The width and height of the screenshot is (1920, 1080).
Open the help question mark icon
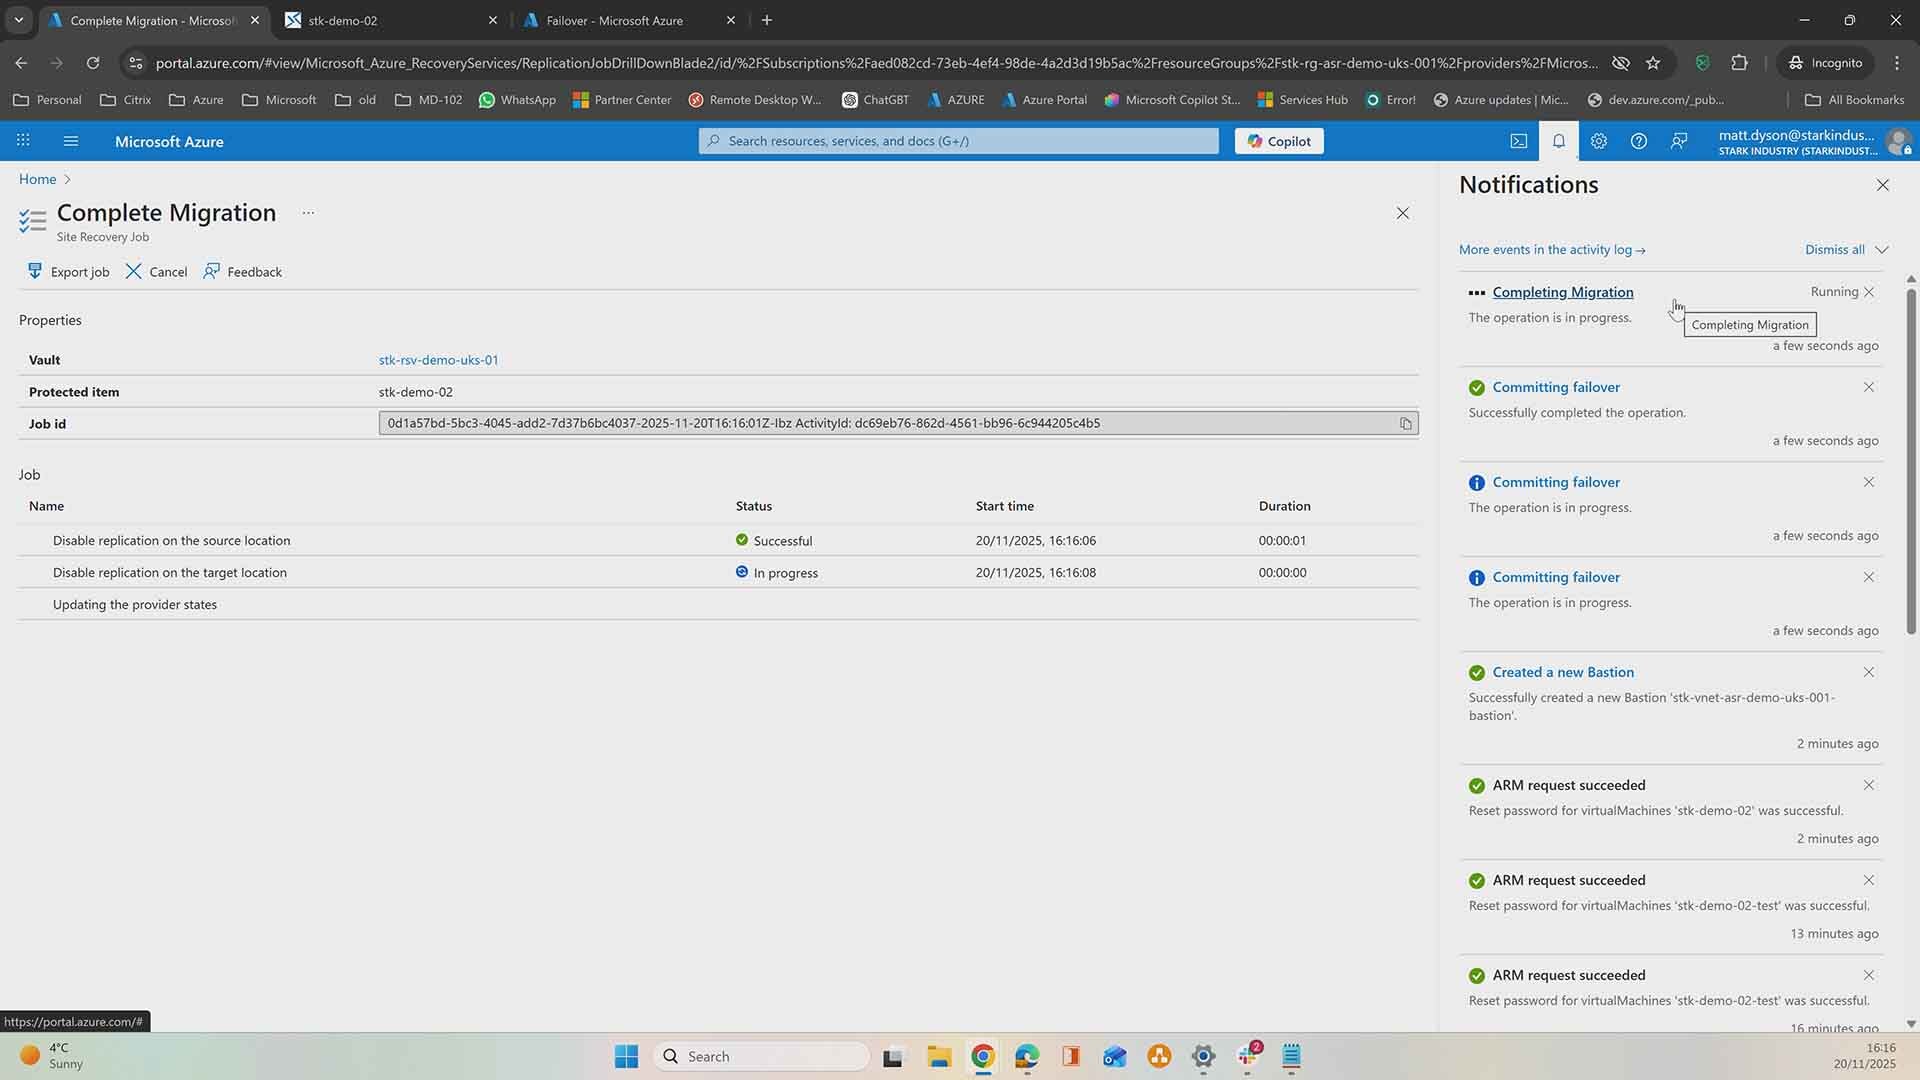1638,141
